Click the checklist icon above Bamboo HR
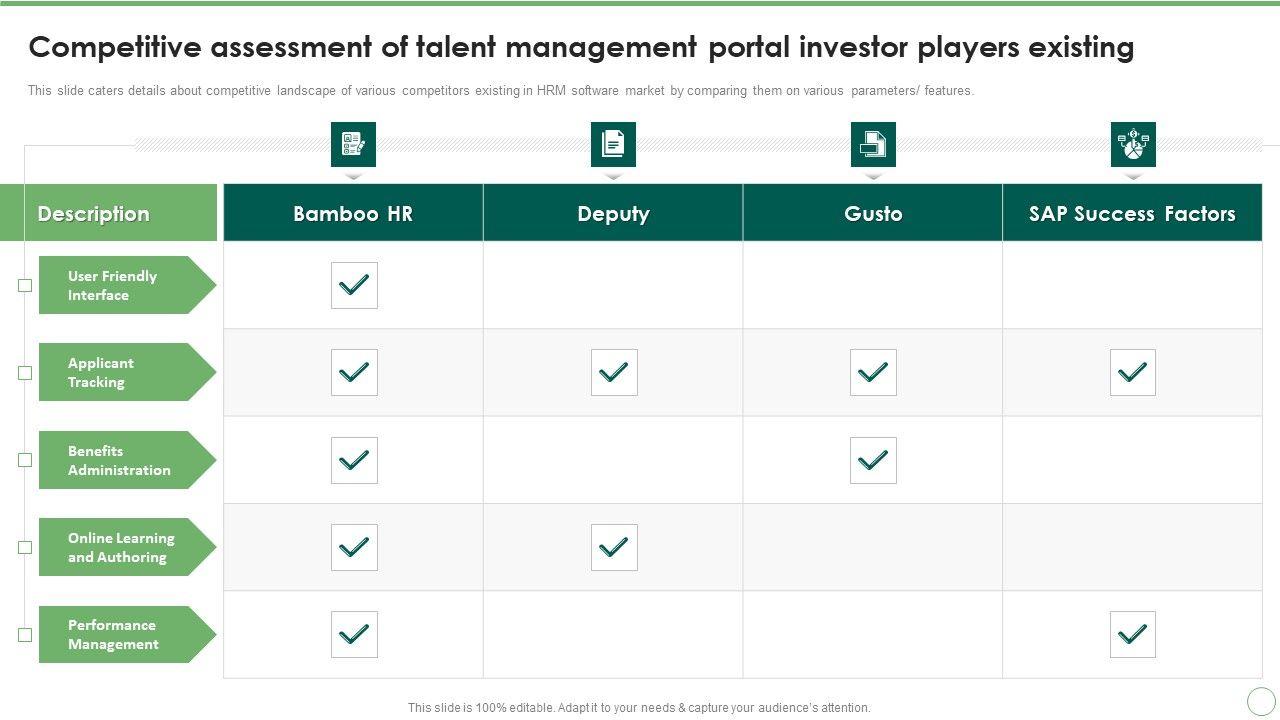Screen dimensions: 1280x720 353,144
